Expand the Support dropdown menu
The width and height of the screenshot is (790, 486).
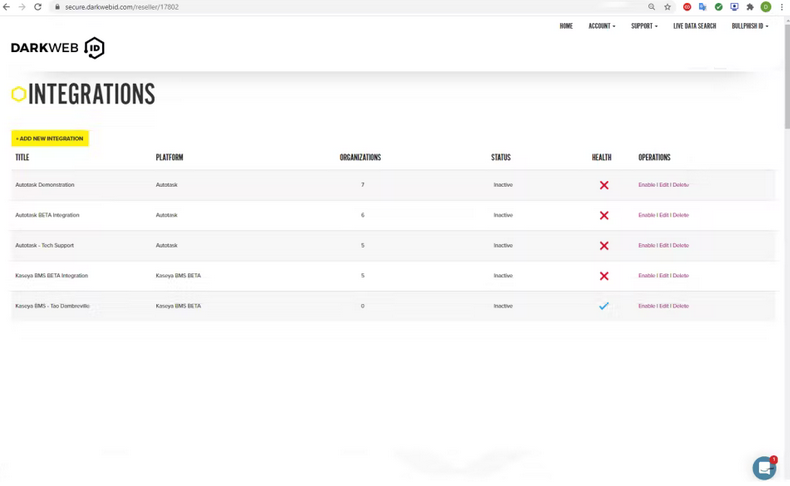[x=644, y=26]
